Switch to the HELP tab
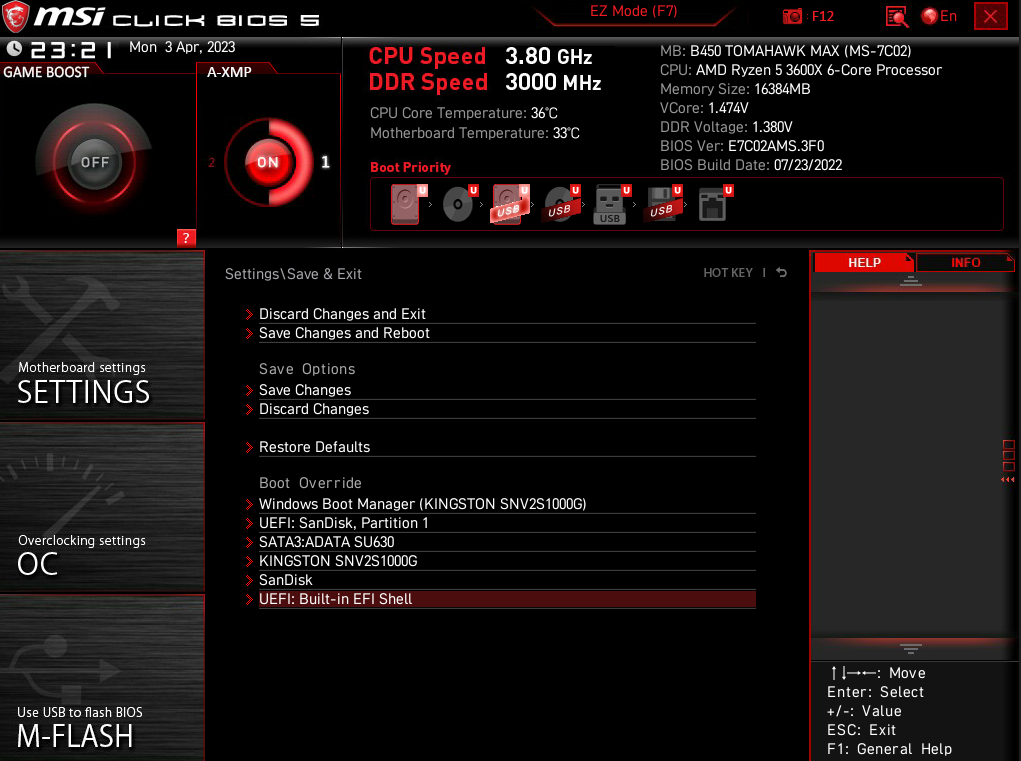 click(x=864, y=262)
